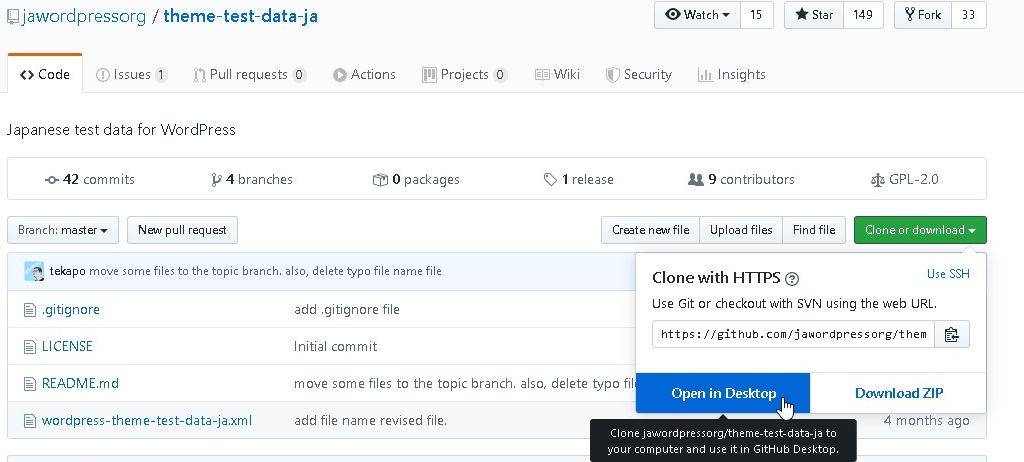This screenshot has width=1024, height=462.
Task: Fork the theme-test-data-ja repository
Action: tap(923, 15)
